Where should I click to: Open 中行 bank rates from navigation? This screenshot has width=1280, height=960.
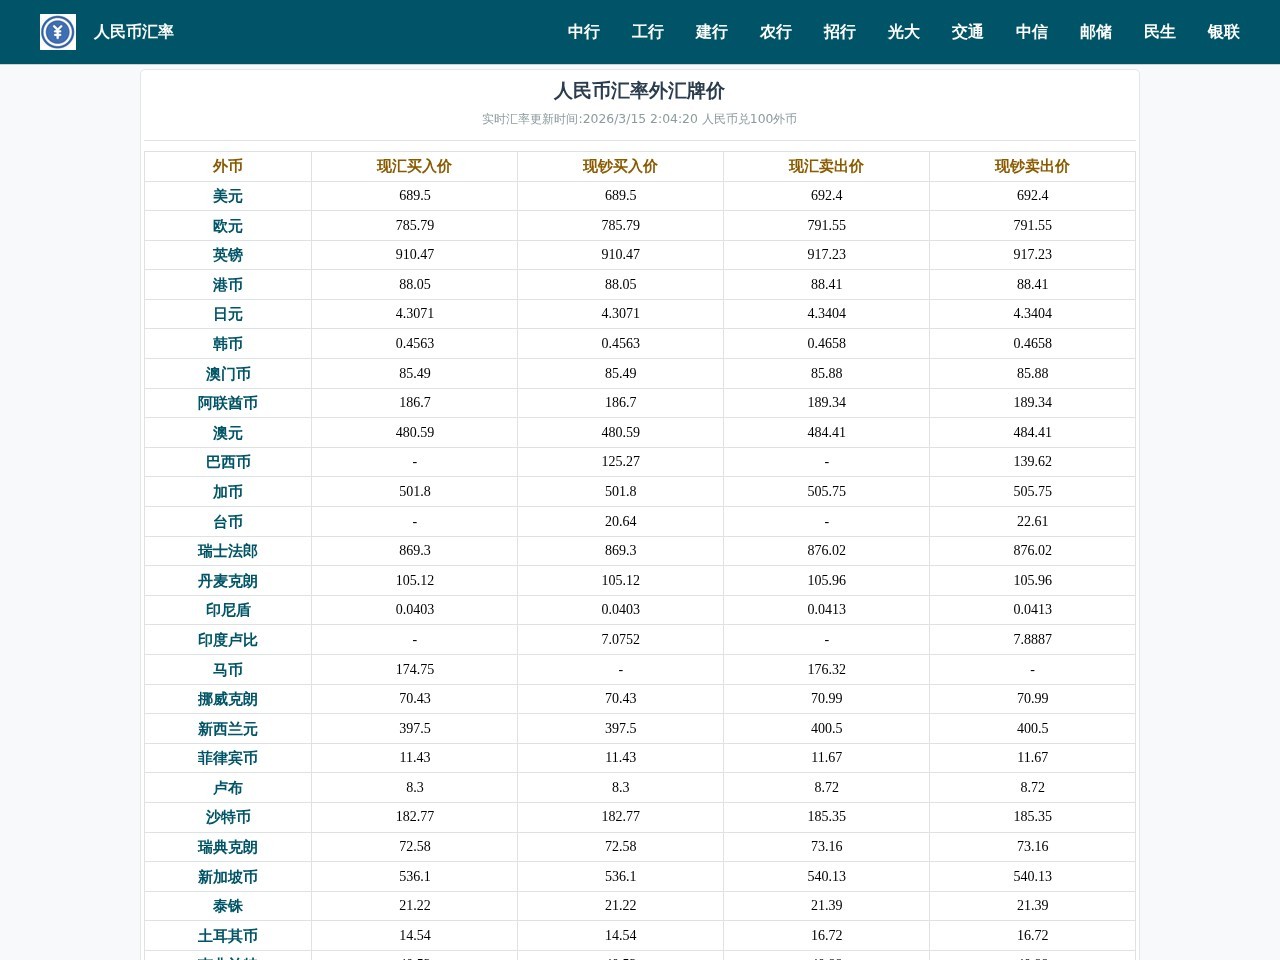(x=583, y=32)
